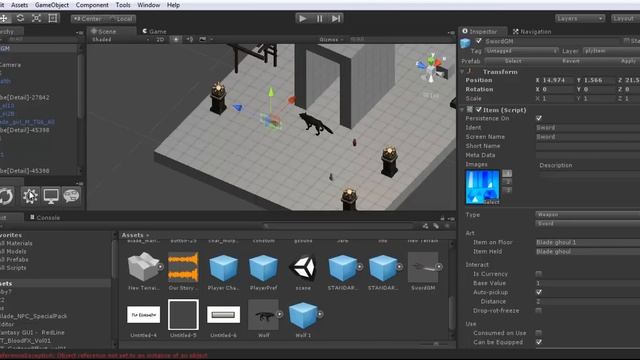Open the Component menu
Image resolution: width=640 pixels, height=360 pixels.
click(x=92, y=5)
